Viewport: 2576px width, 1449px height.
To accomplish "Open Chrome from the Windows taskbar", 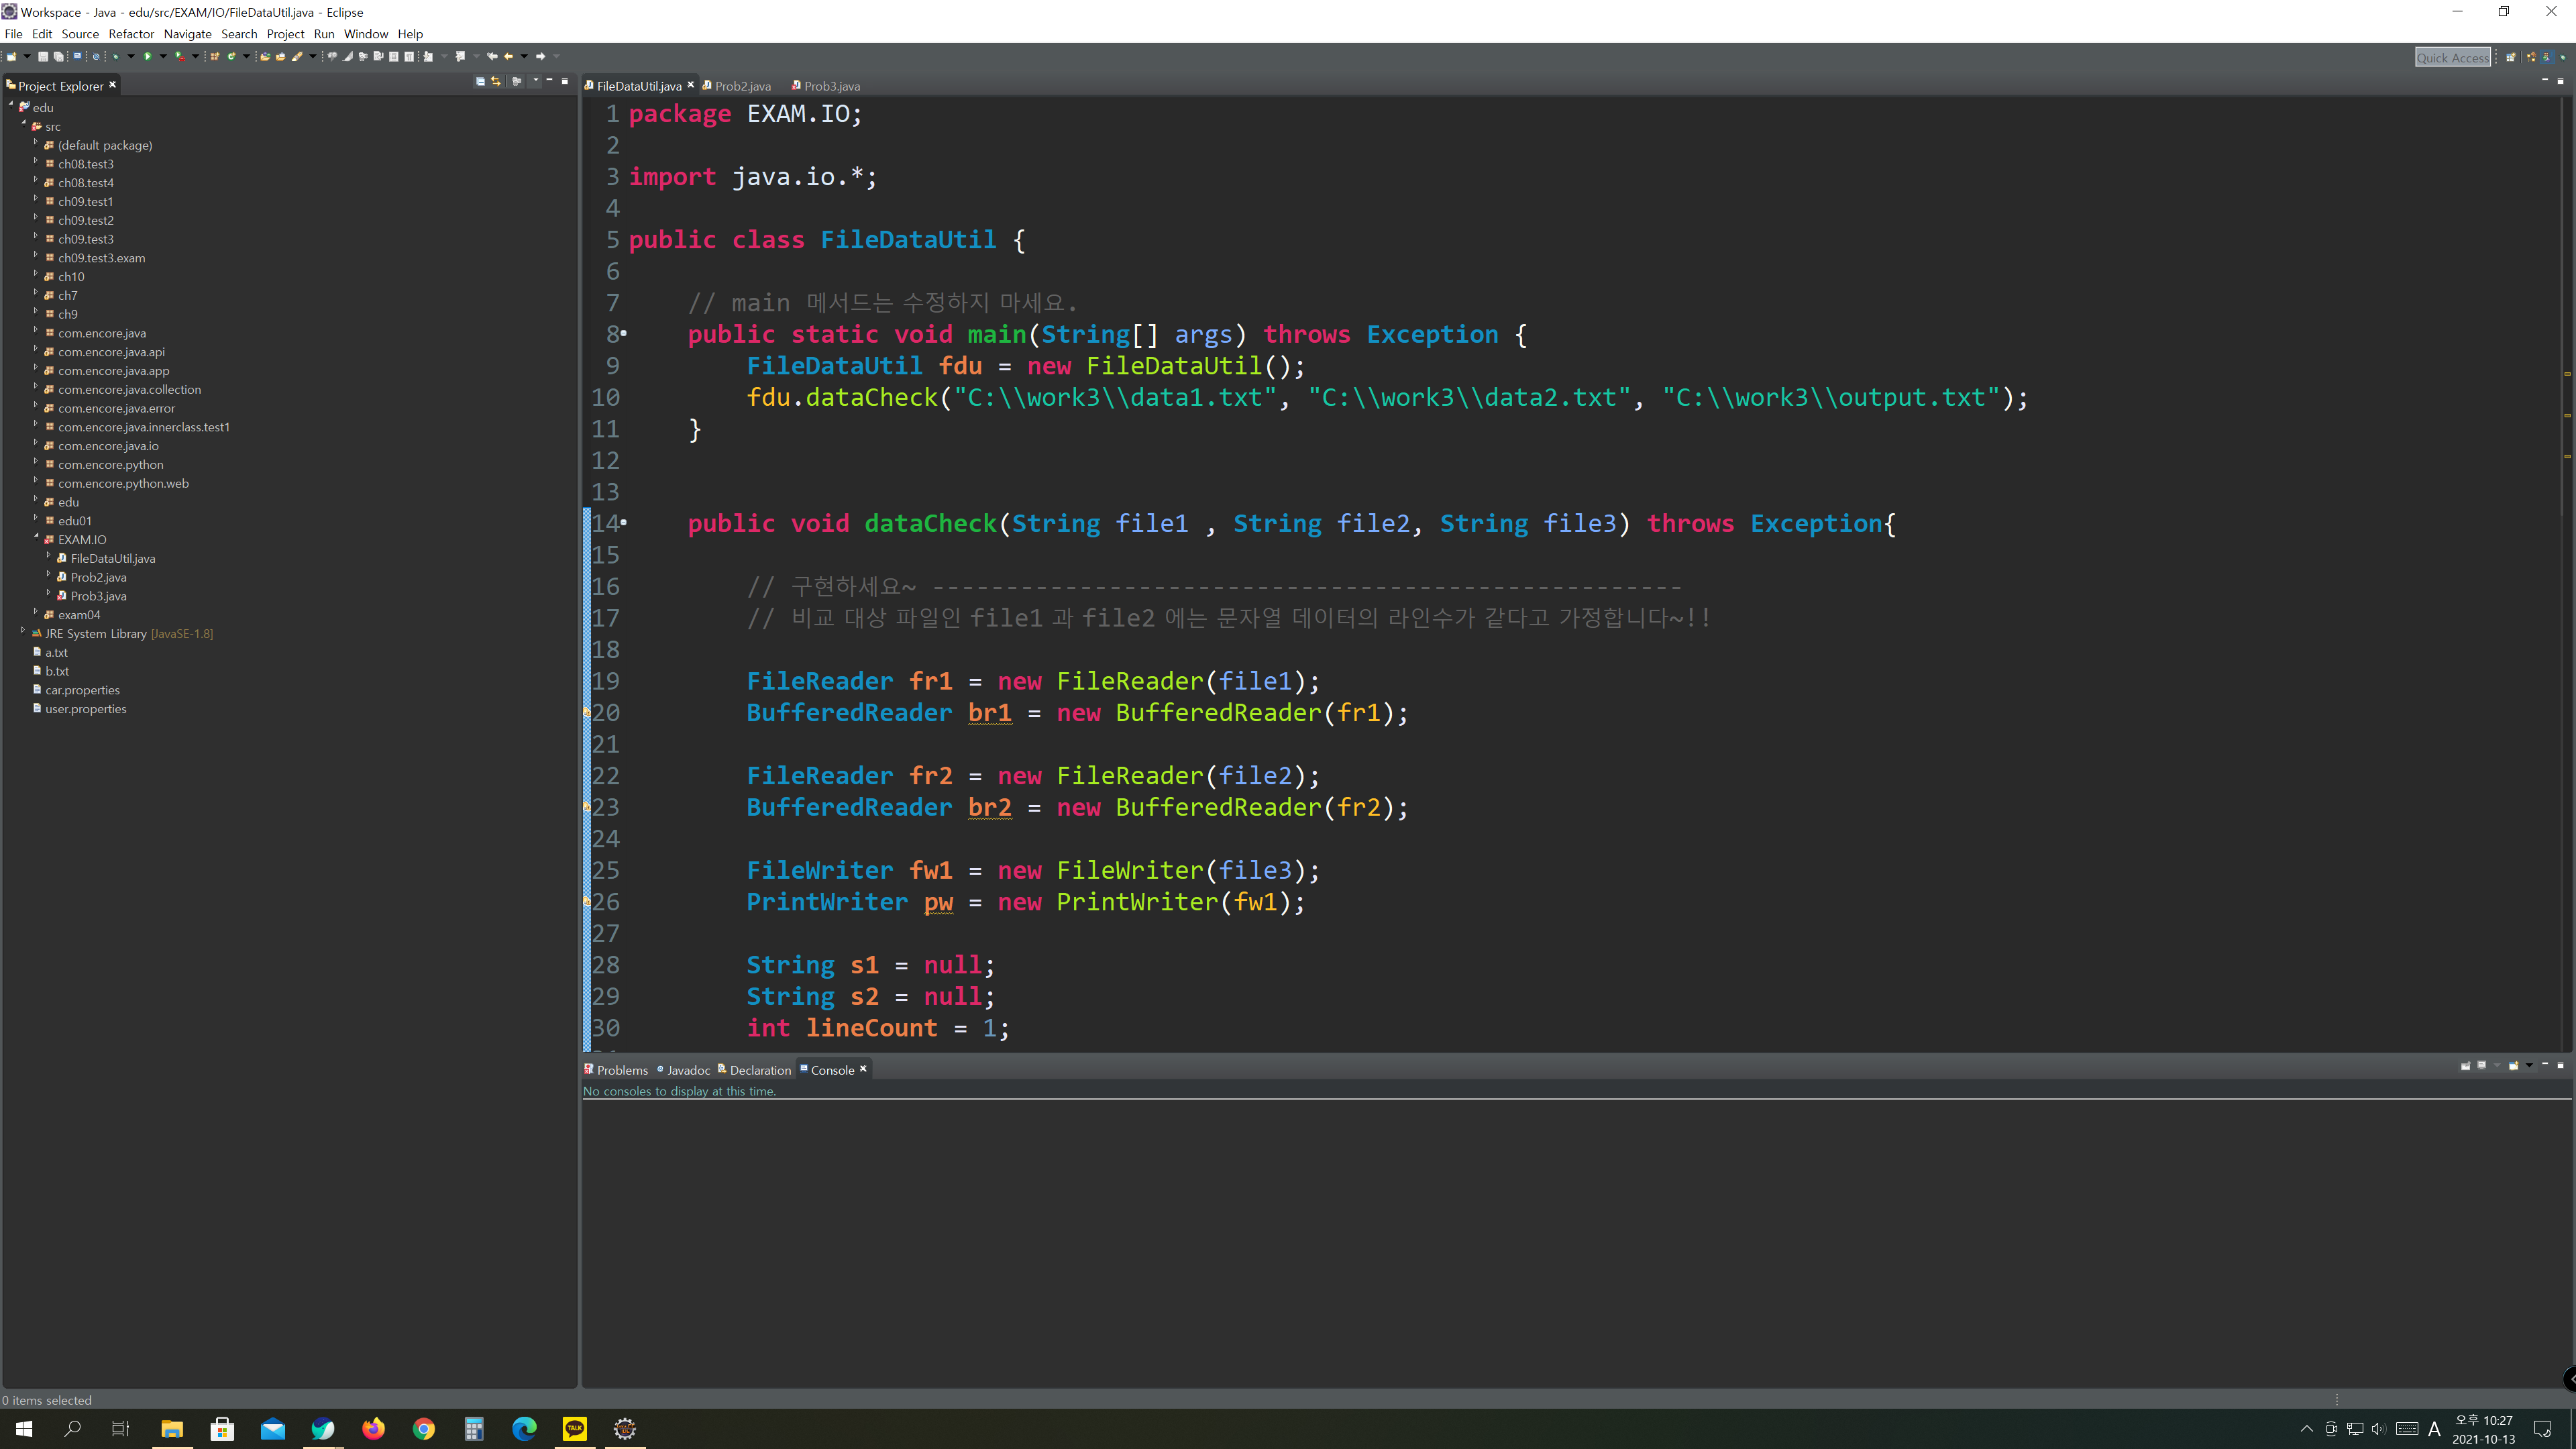I will click(x=424, y=1429).
